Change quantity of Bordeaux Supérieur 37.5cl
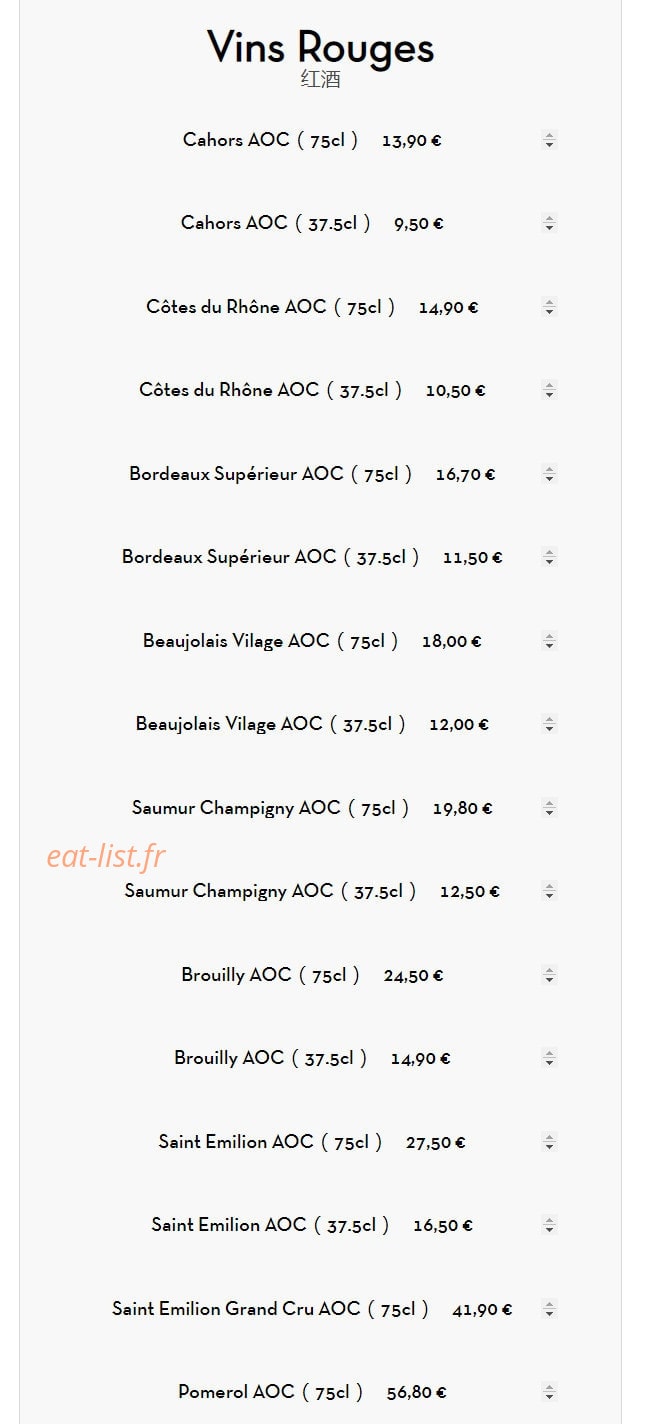Screen dimensions: 656x1424 point(549,557)
